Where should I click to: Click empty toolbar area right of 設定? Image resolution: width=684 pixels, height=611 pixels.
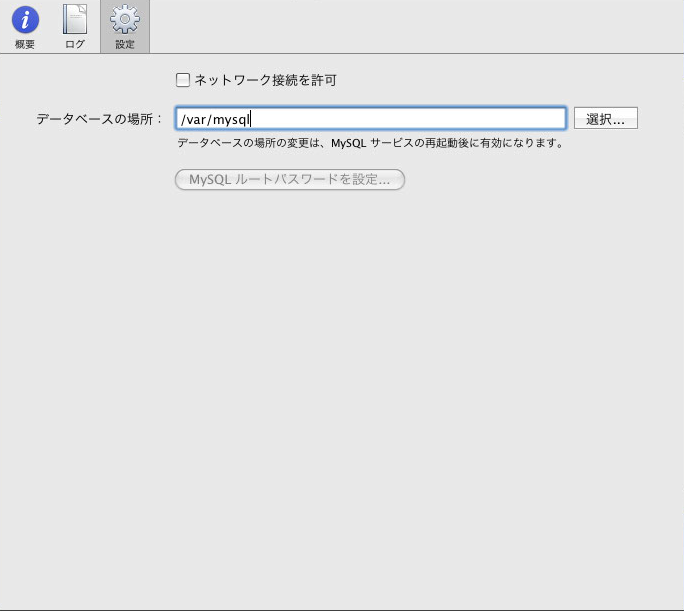click(400, 27)
